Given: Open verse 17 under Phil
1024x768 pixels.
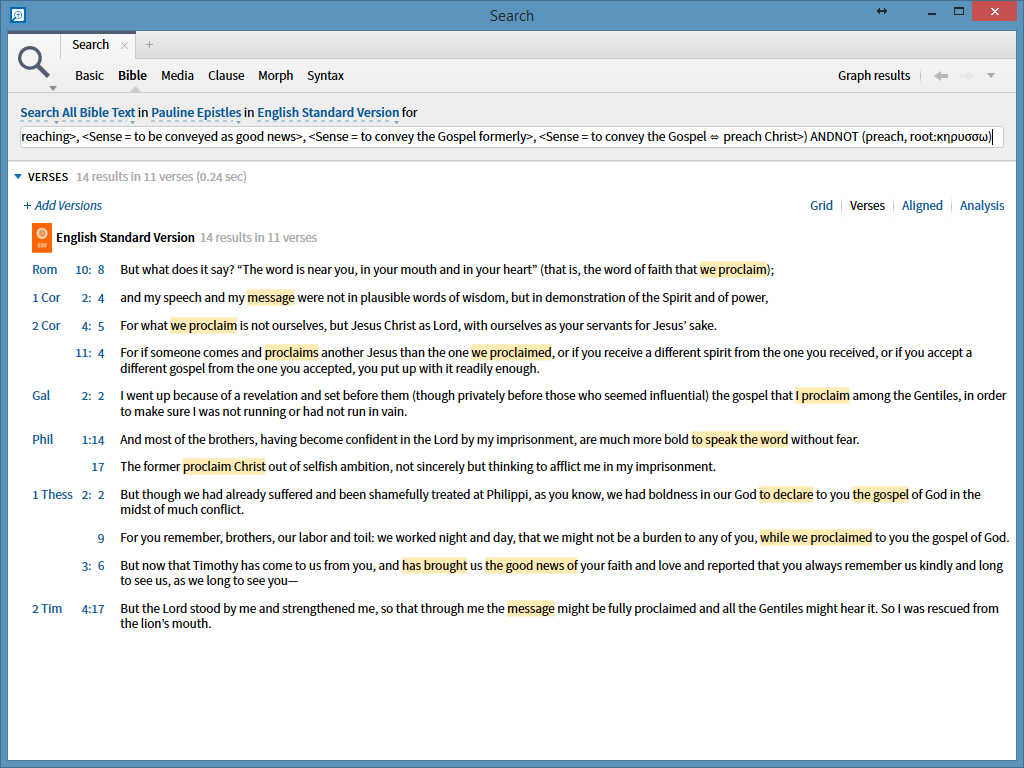Looking at the screenshot, I should (98, 467).
